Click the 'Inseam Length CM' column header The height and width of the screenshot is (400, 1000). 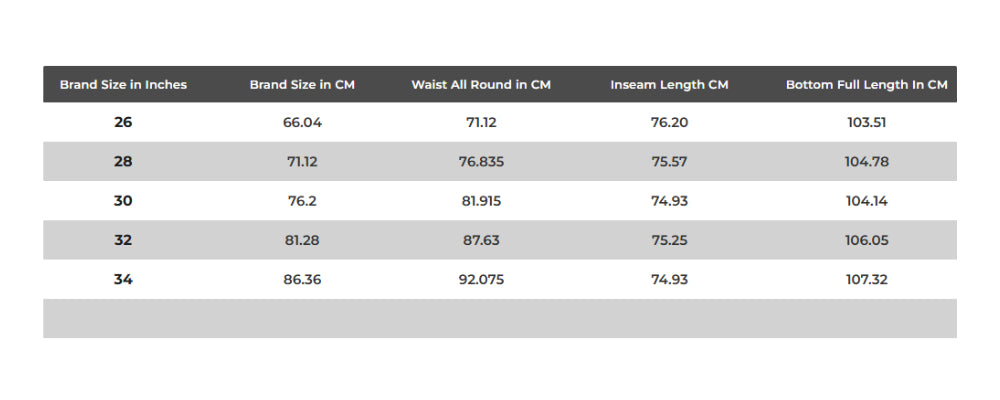[669, 85]
